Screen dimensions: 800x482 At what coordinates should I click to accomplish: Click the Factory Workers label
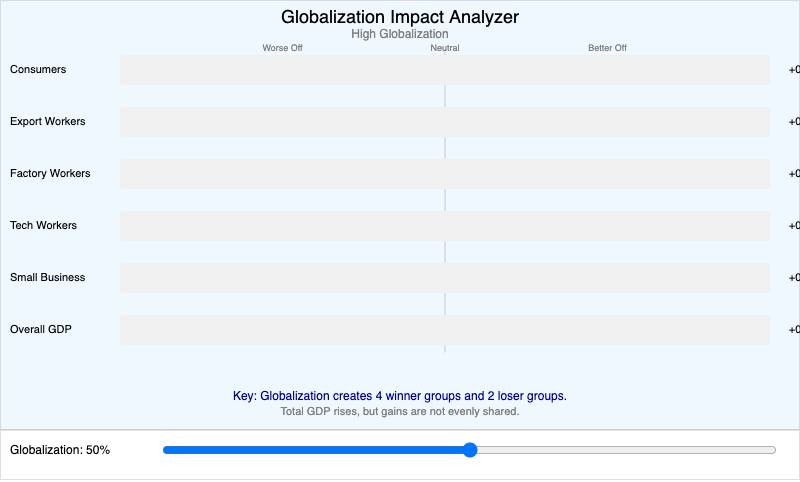[x=50, y=173]
